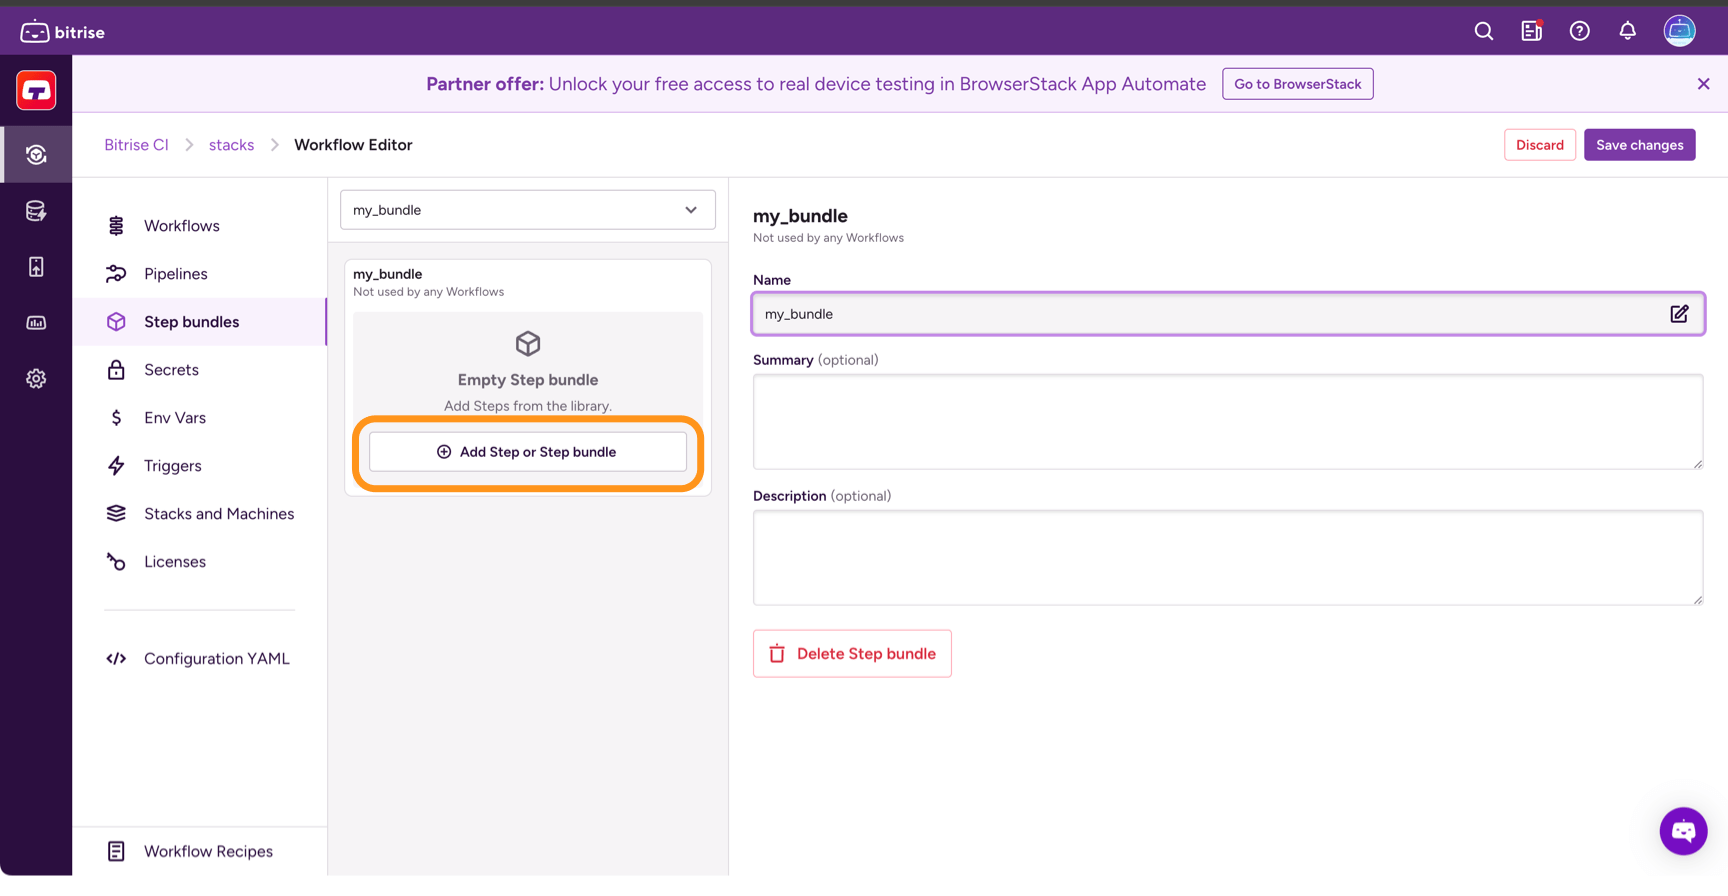Viewport: 1728px width, 896px height.
Task: Go to Secrets page
Action: point(171,370)
